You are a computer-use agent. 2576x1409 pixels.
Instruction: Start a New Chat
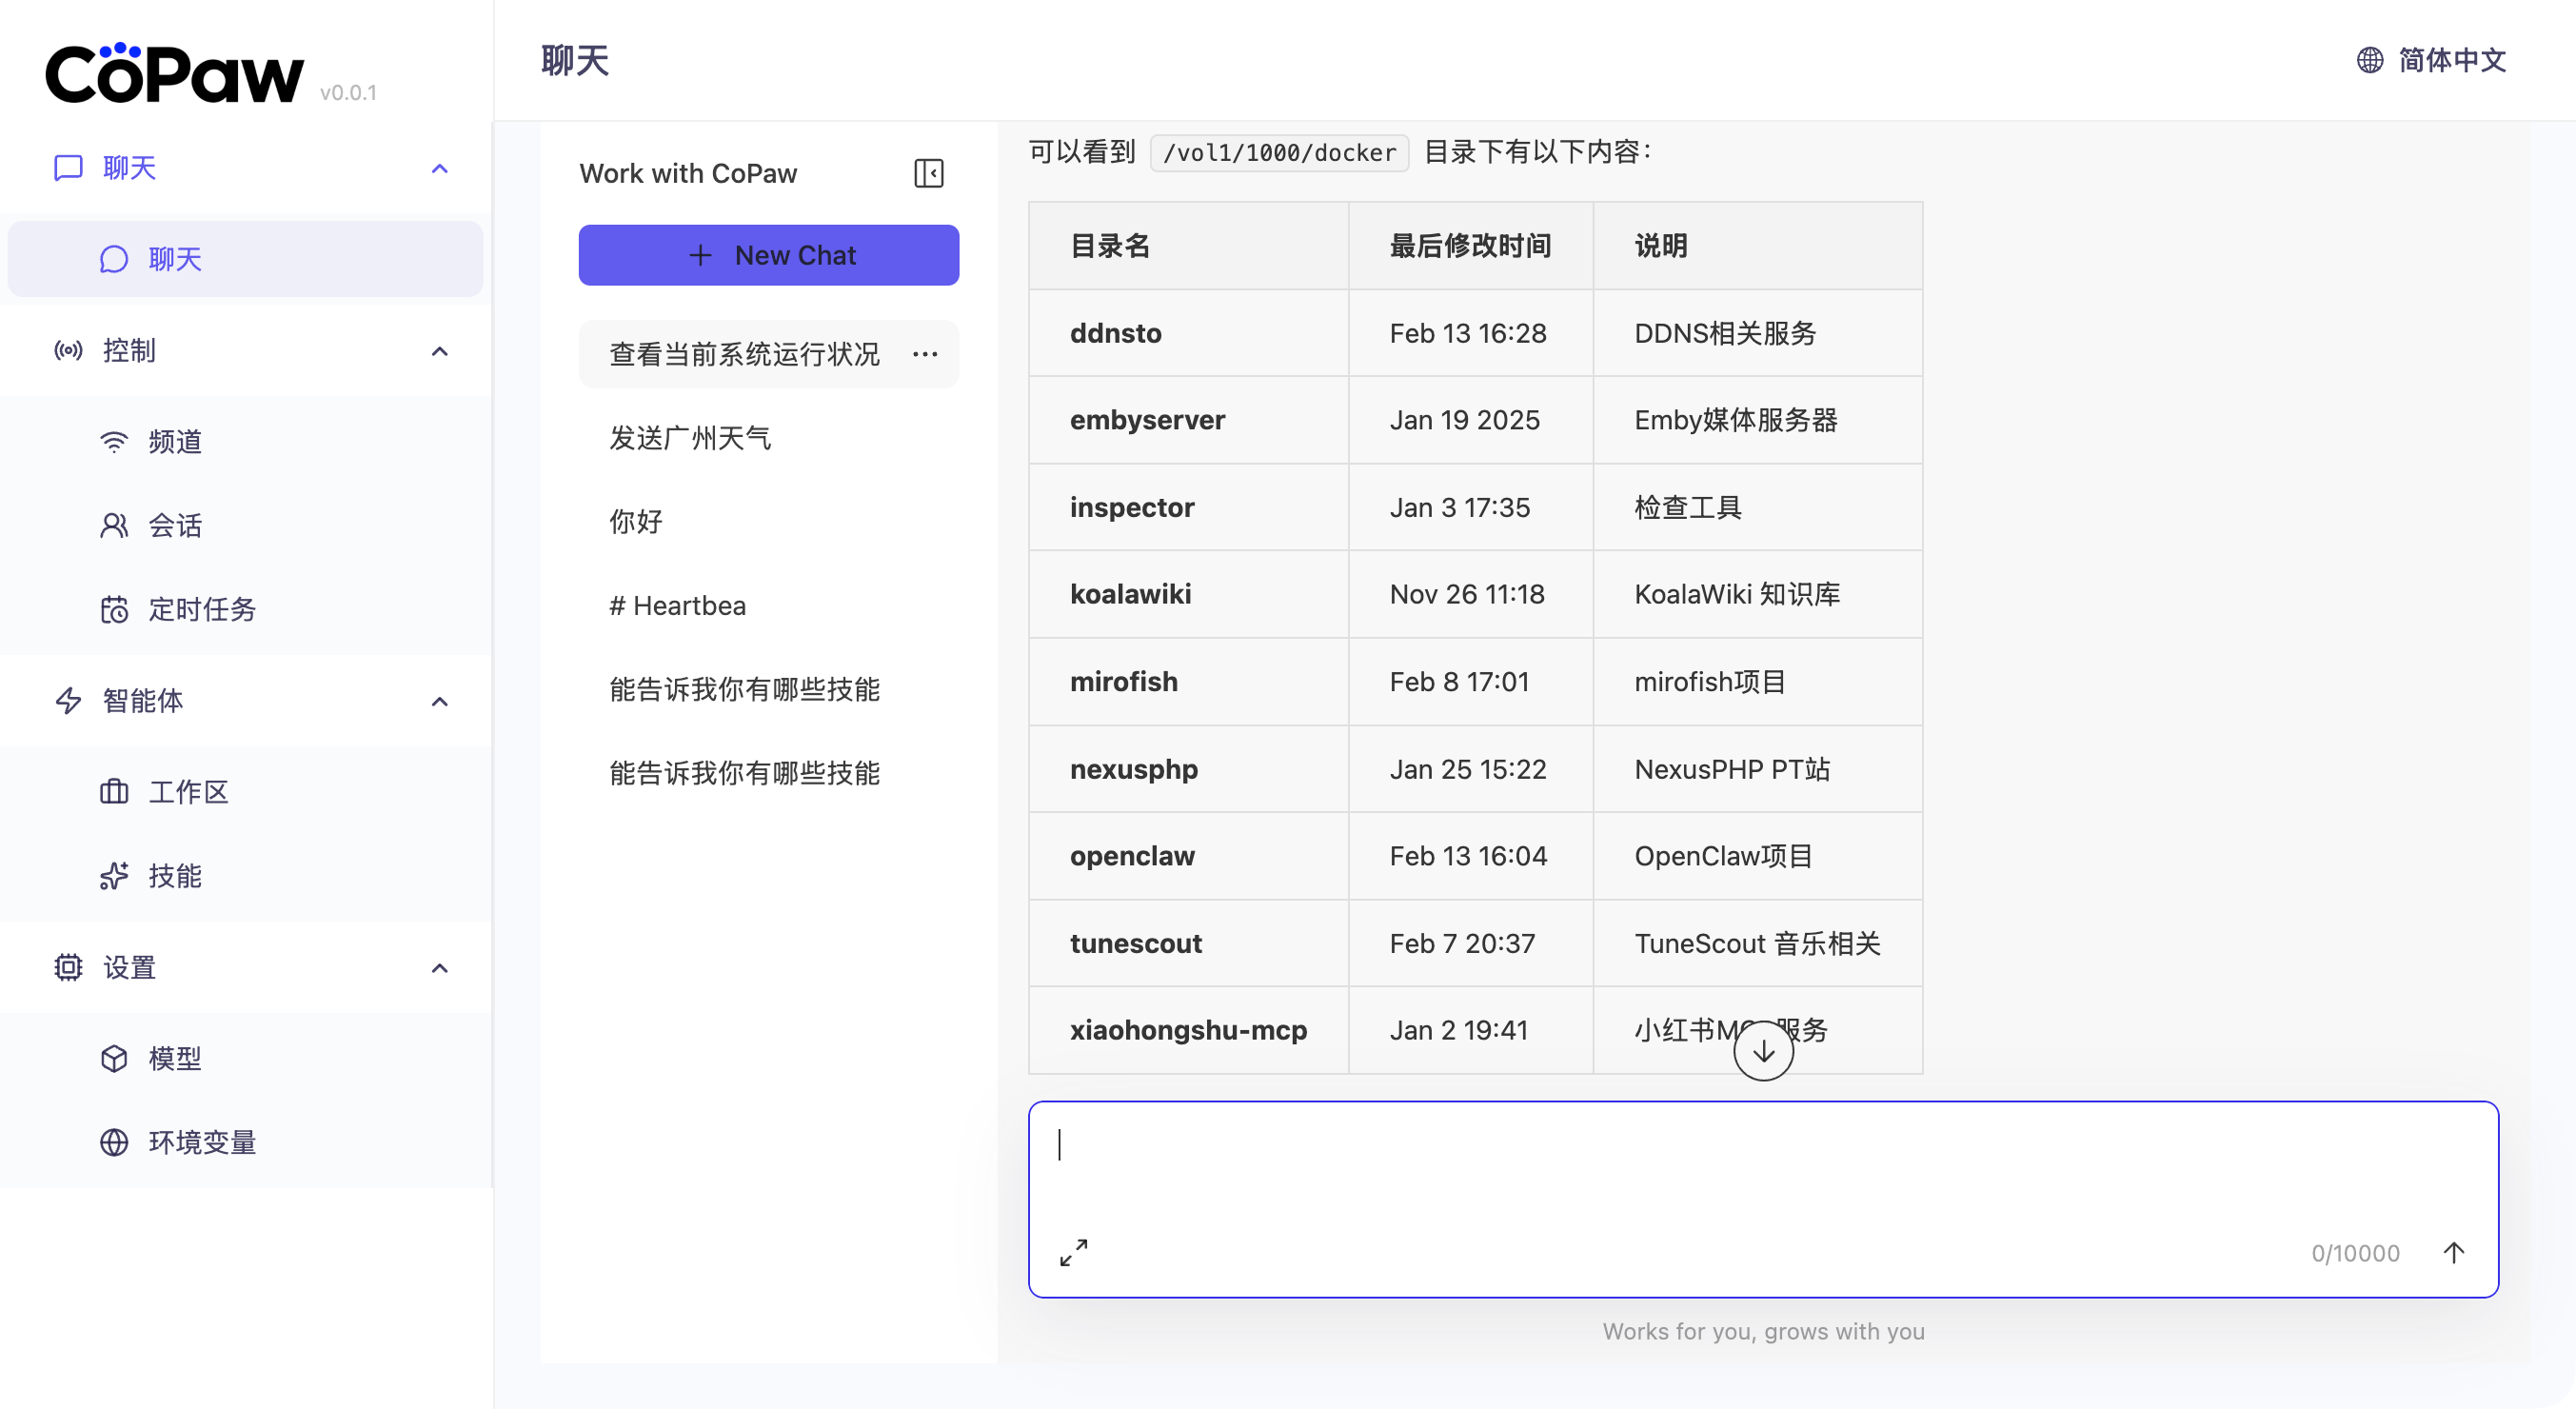click(x=768, y=255)
